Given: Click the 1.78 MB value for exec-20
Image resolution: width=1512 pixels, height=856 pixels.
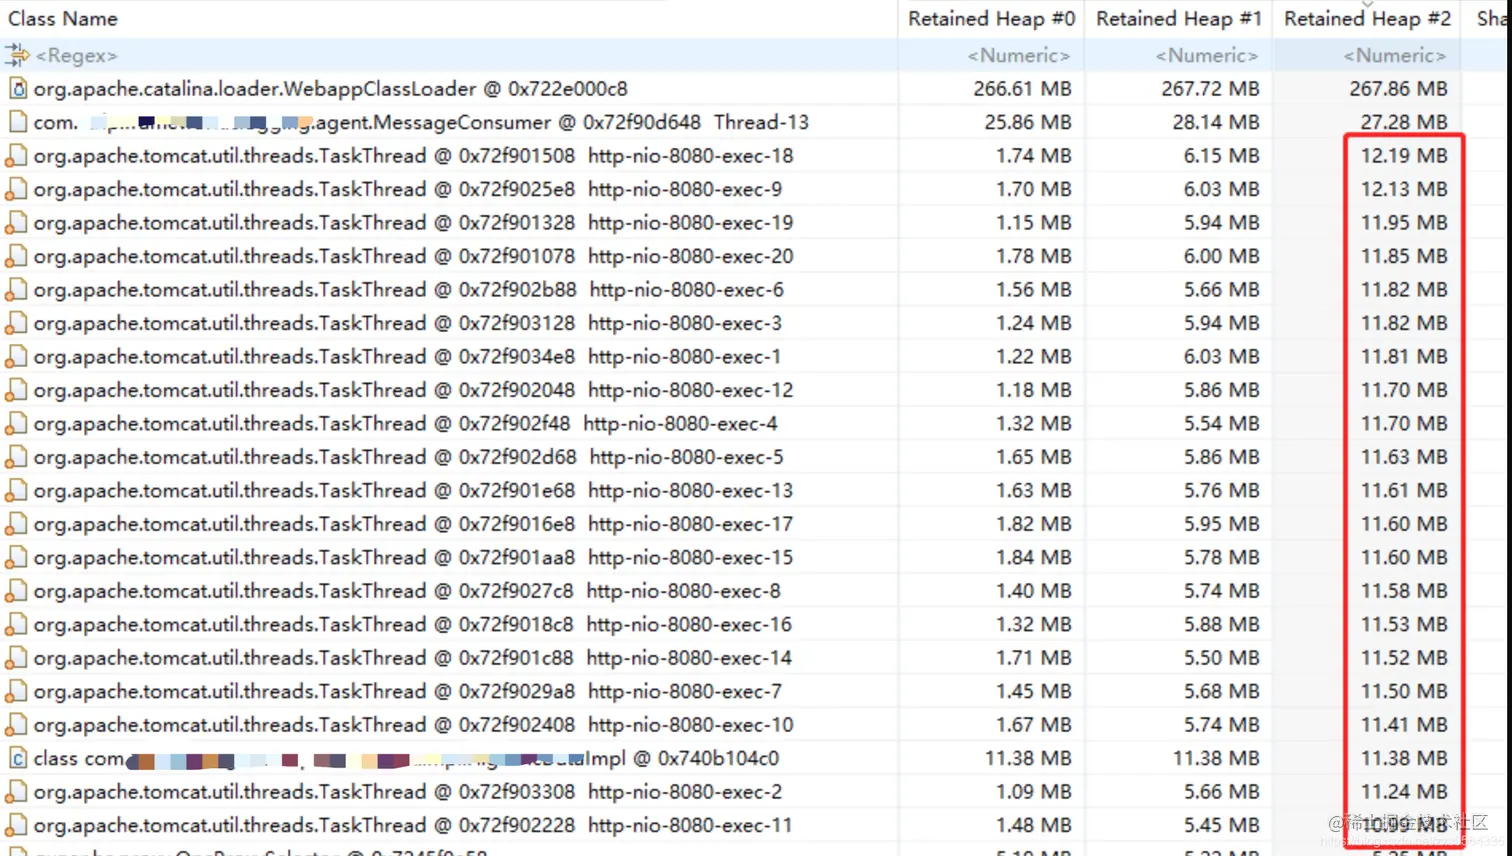Looking at the screenshot, I should (1033, 256).
